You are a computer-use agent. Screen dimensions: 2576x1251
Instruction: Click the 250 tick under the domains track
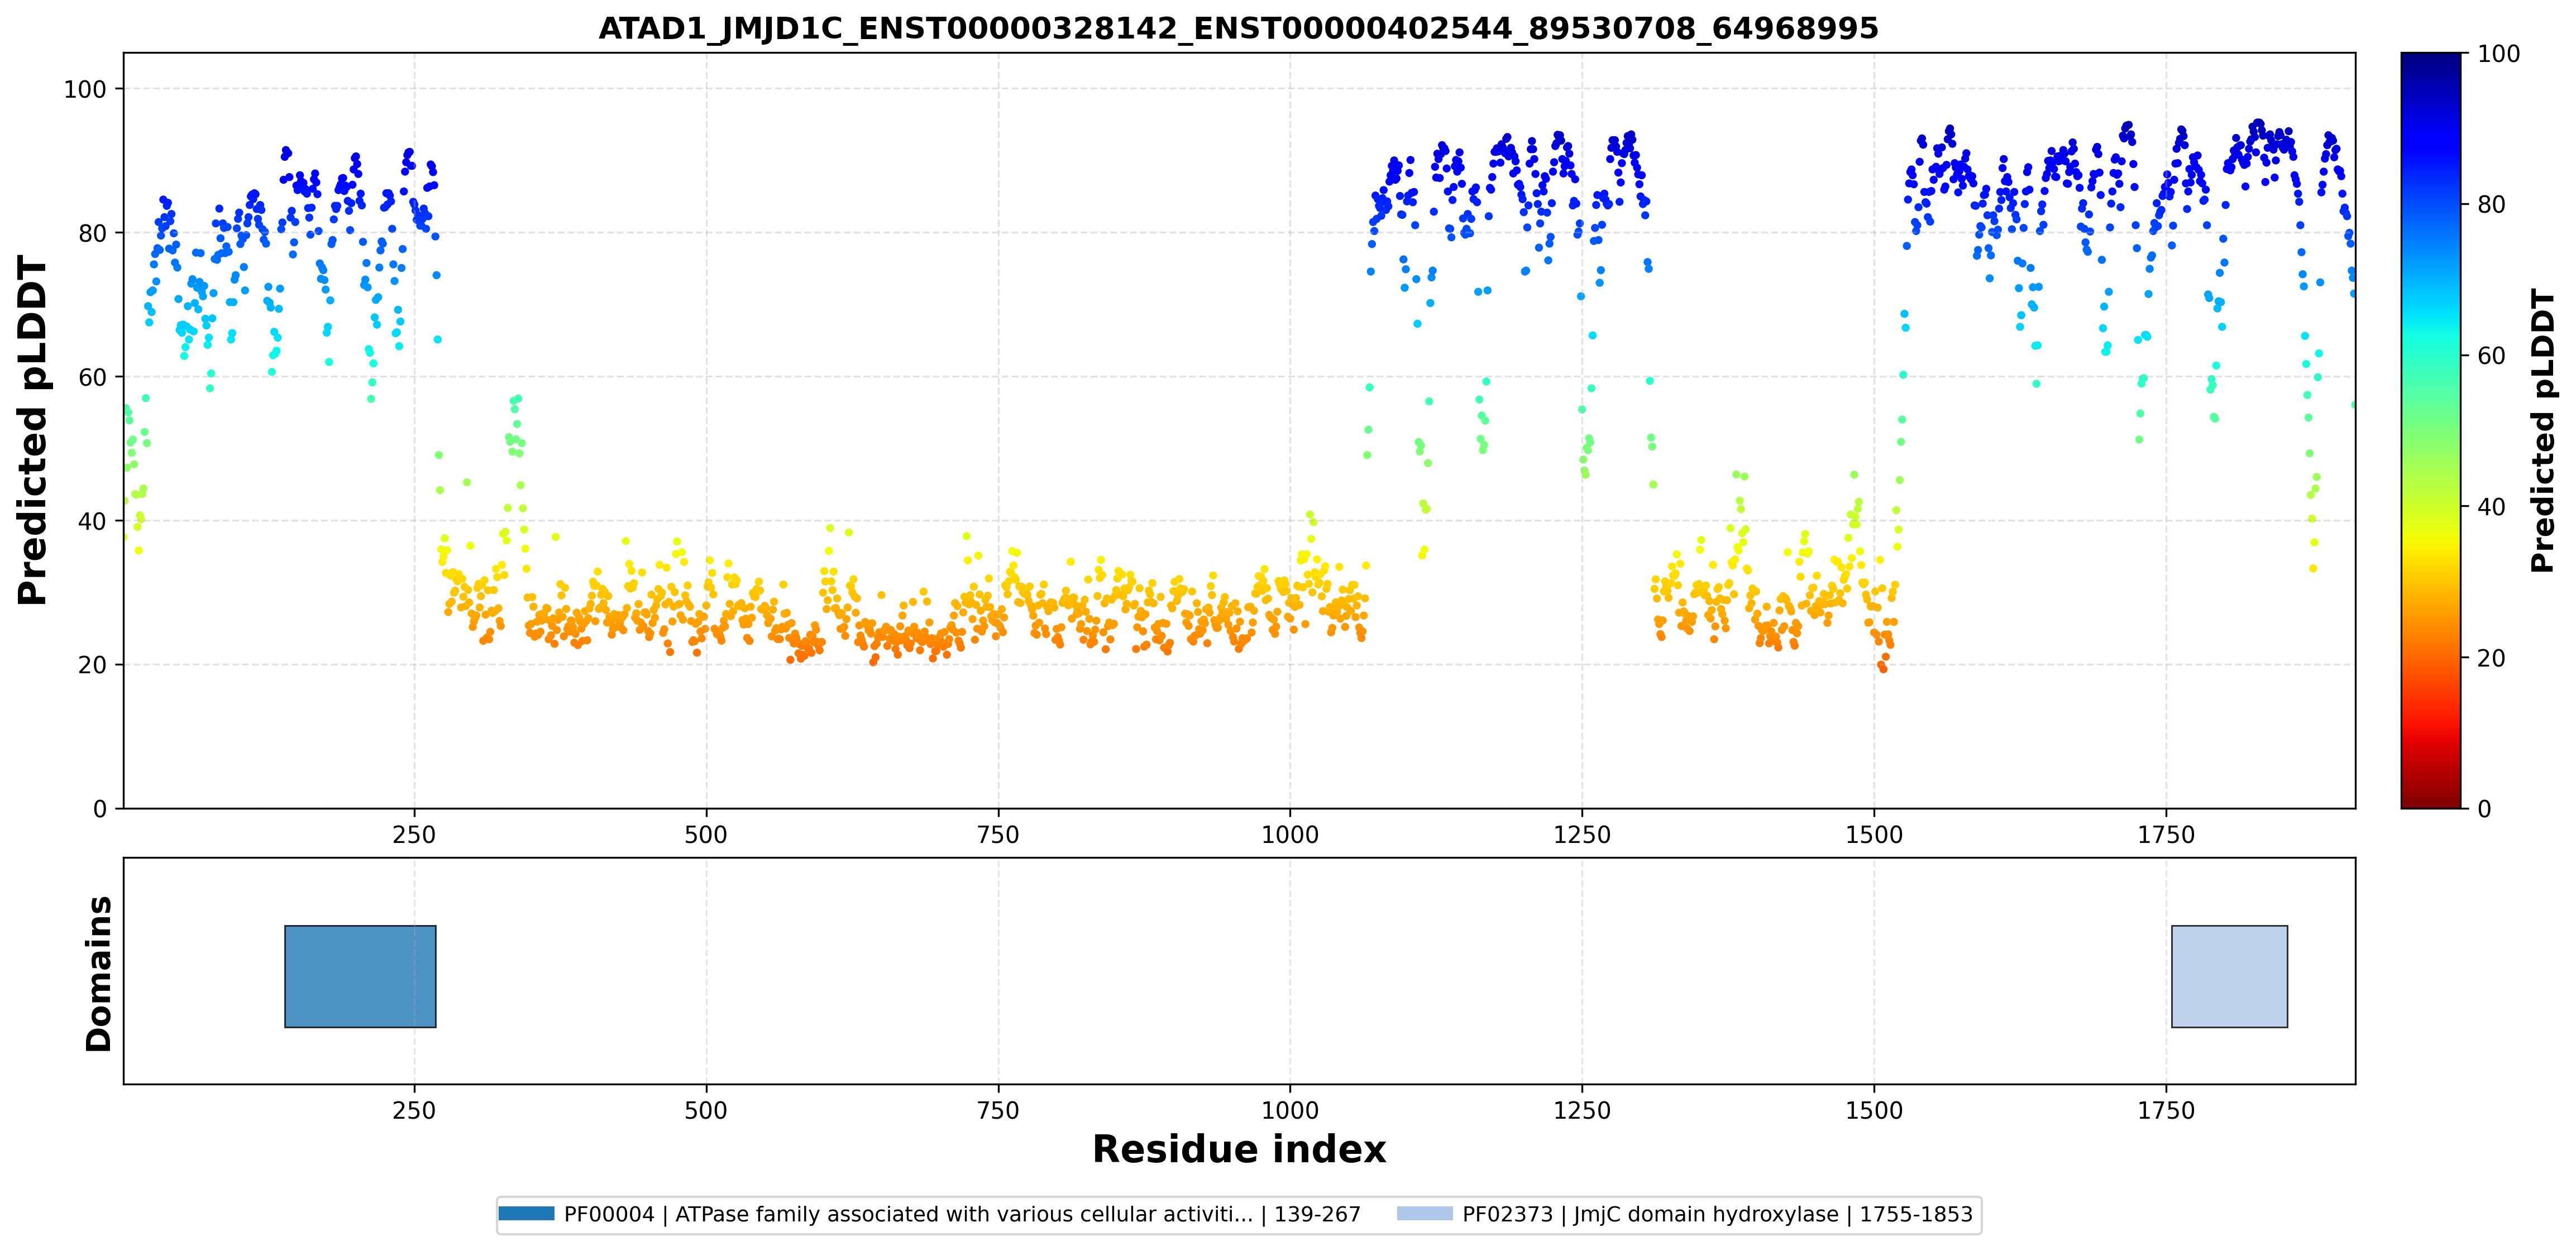click(x=414, y=1110)
